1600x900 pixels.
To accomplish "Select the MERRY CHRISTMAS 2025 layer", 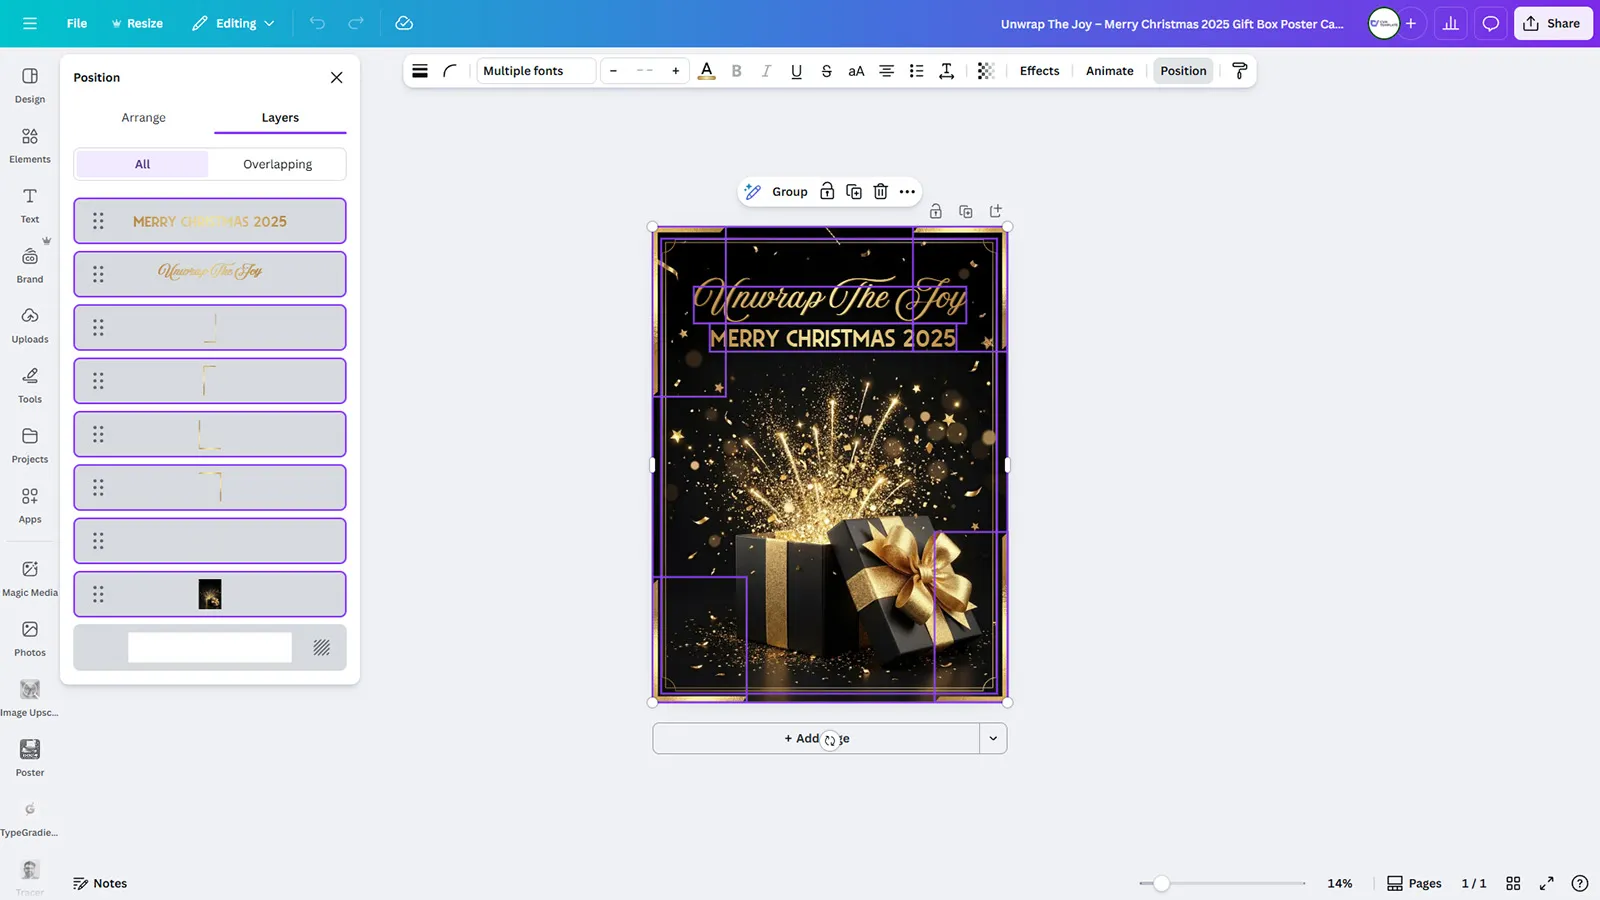I will (x=210, y=221).
